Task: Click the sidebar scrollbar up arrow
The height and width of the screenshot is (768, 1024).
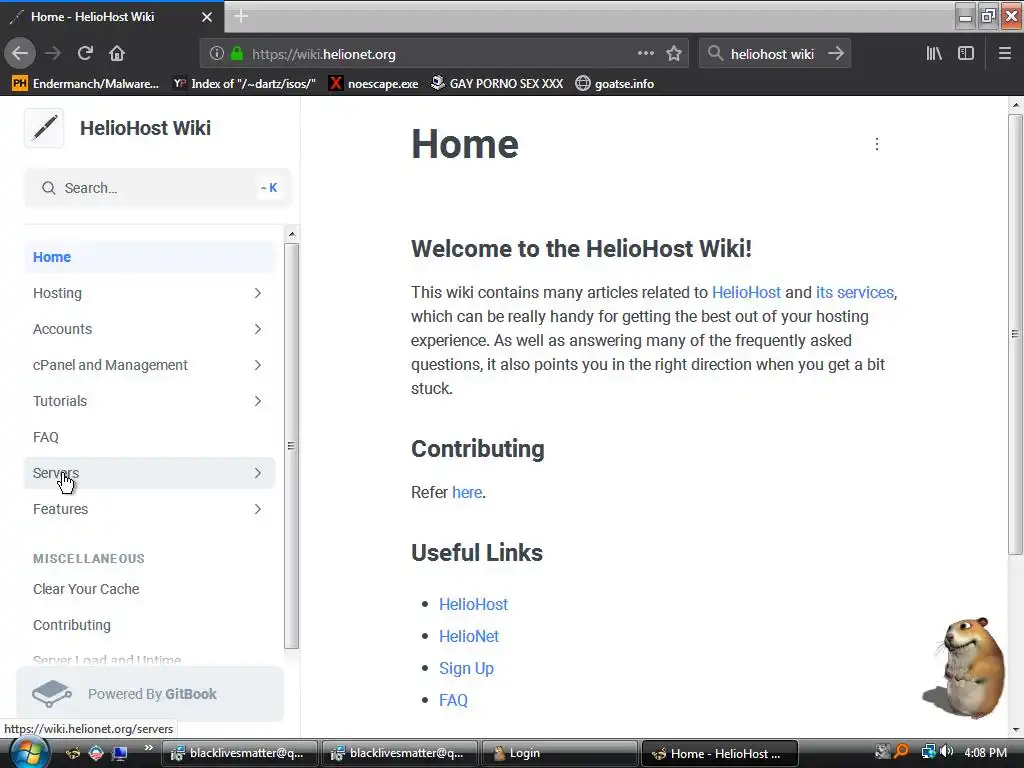Action: pyautogui.click(x=292, y=234)
